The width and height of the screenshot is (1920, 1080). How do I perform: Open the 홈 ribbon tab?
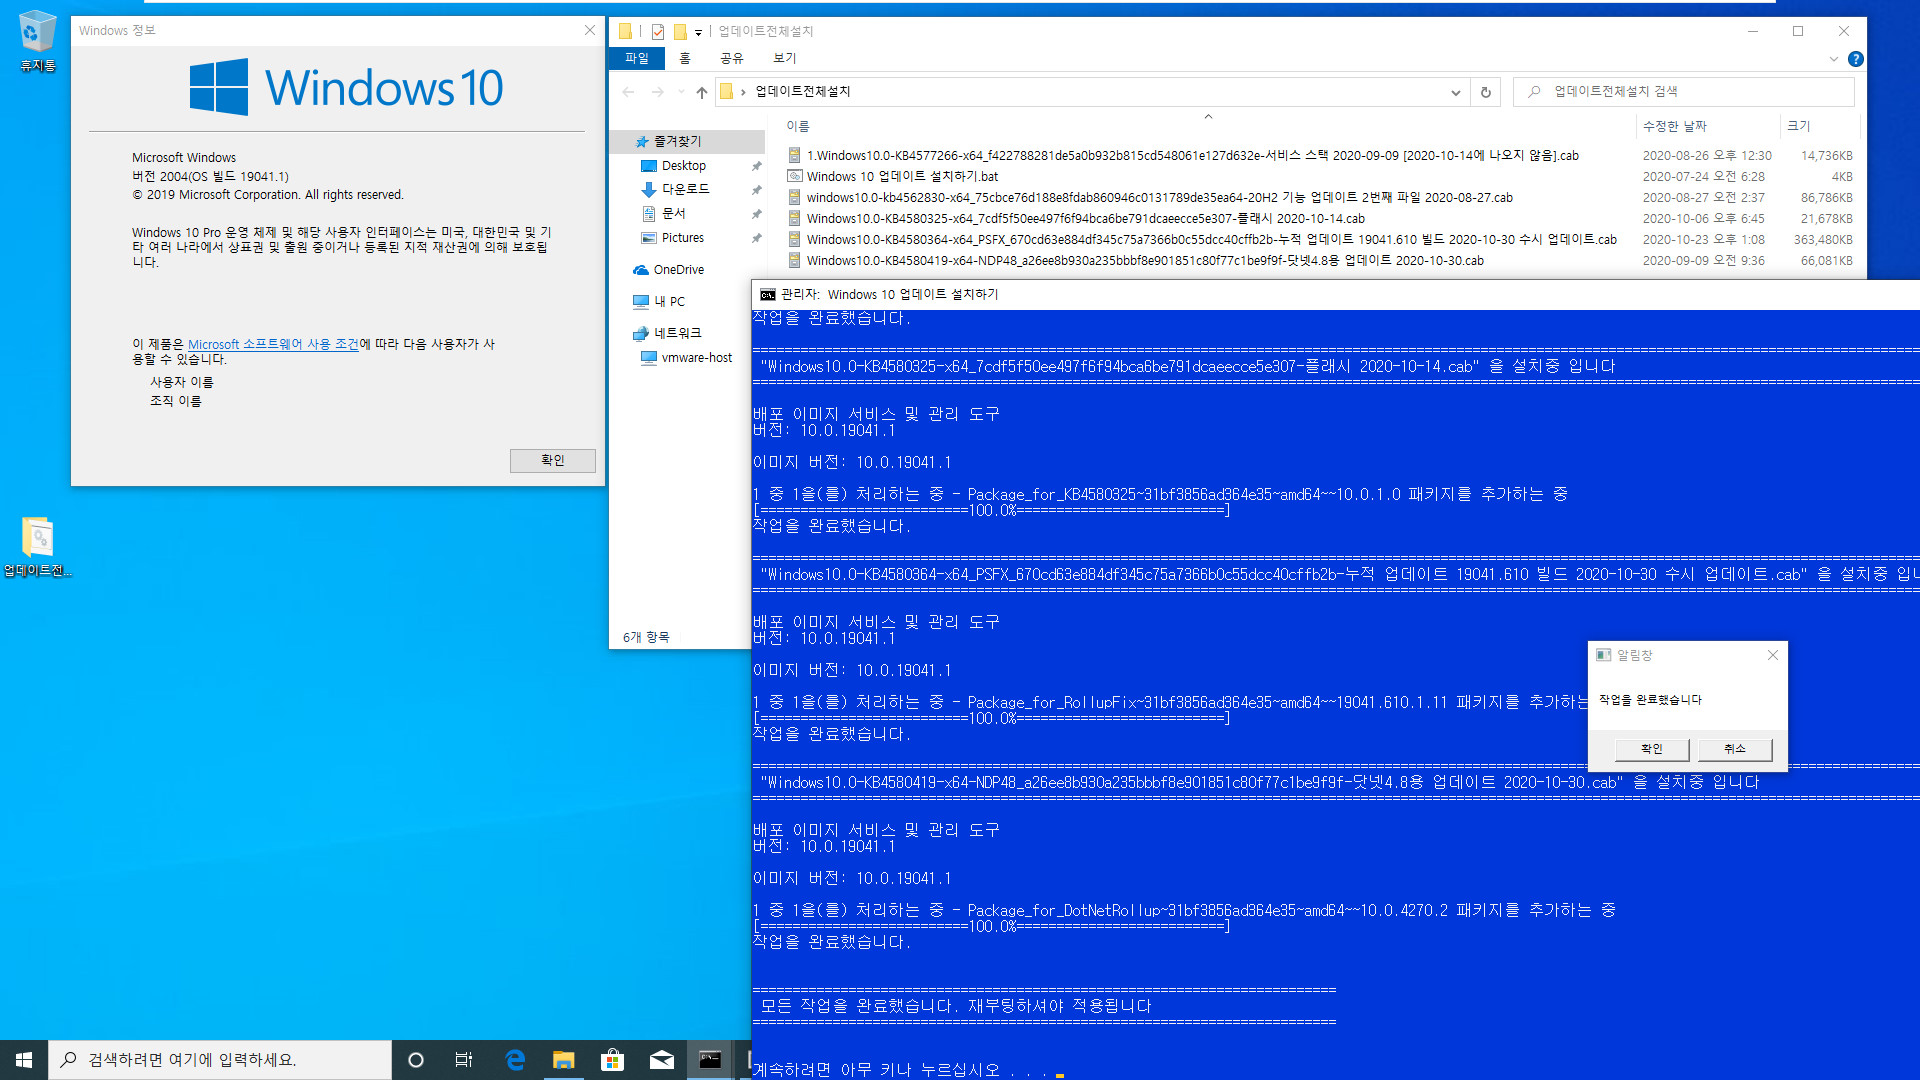click(x=684, y=58)
